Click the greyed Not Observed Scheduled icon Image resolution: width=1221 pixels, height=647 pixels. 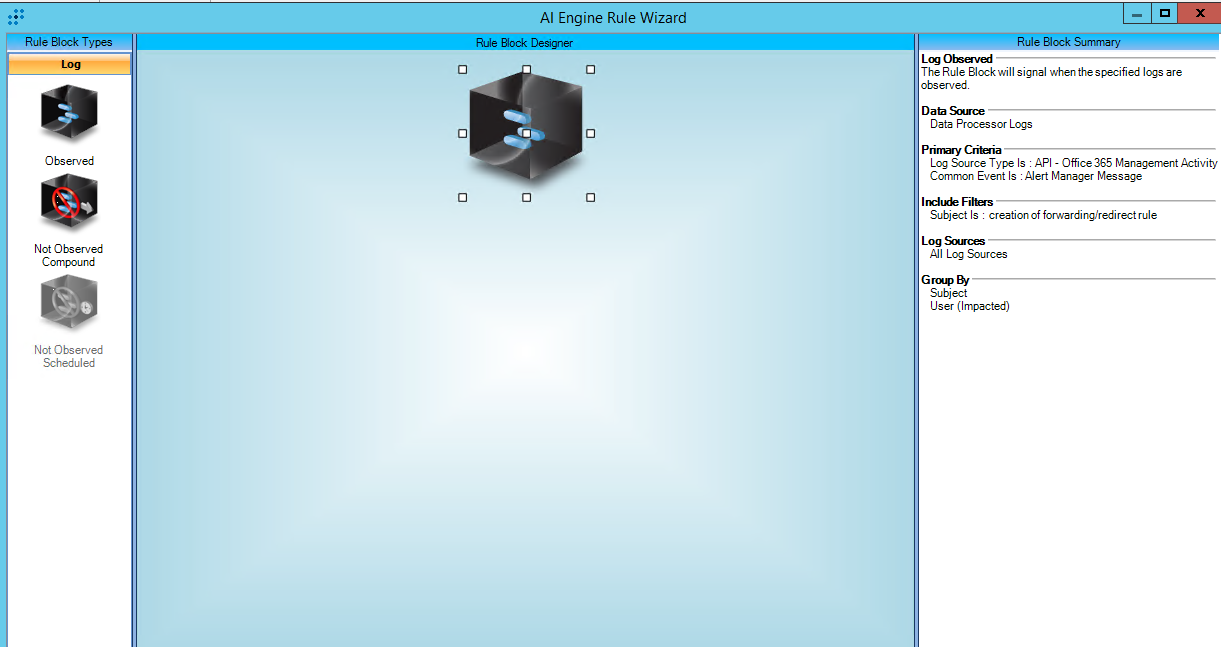[x=69, y=303]
